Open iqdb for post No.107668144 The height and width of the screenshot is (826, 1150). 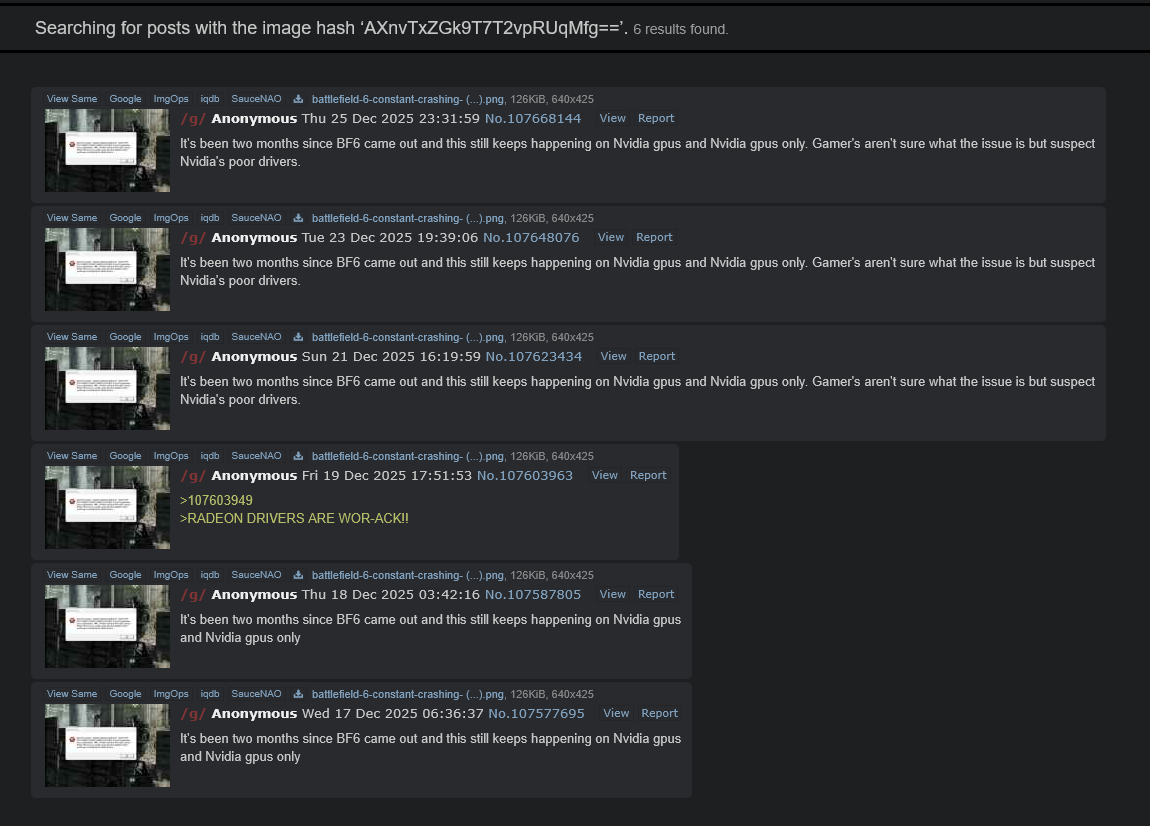[x=210, y=99]
